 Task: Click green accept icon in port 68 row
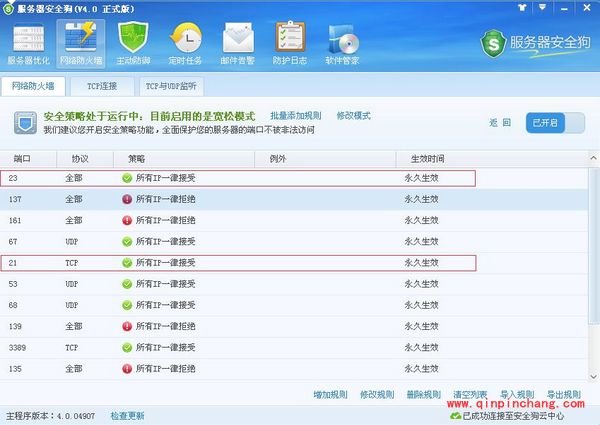point(127,305)
